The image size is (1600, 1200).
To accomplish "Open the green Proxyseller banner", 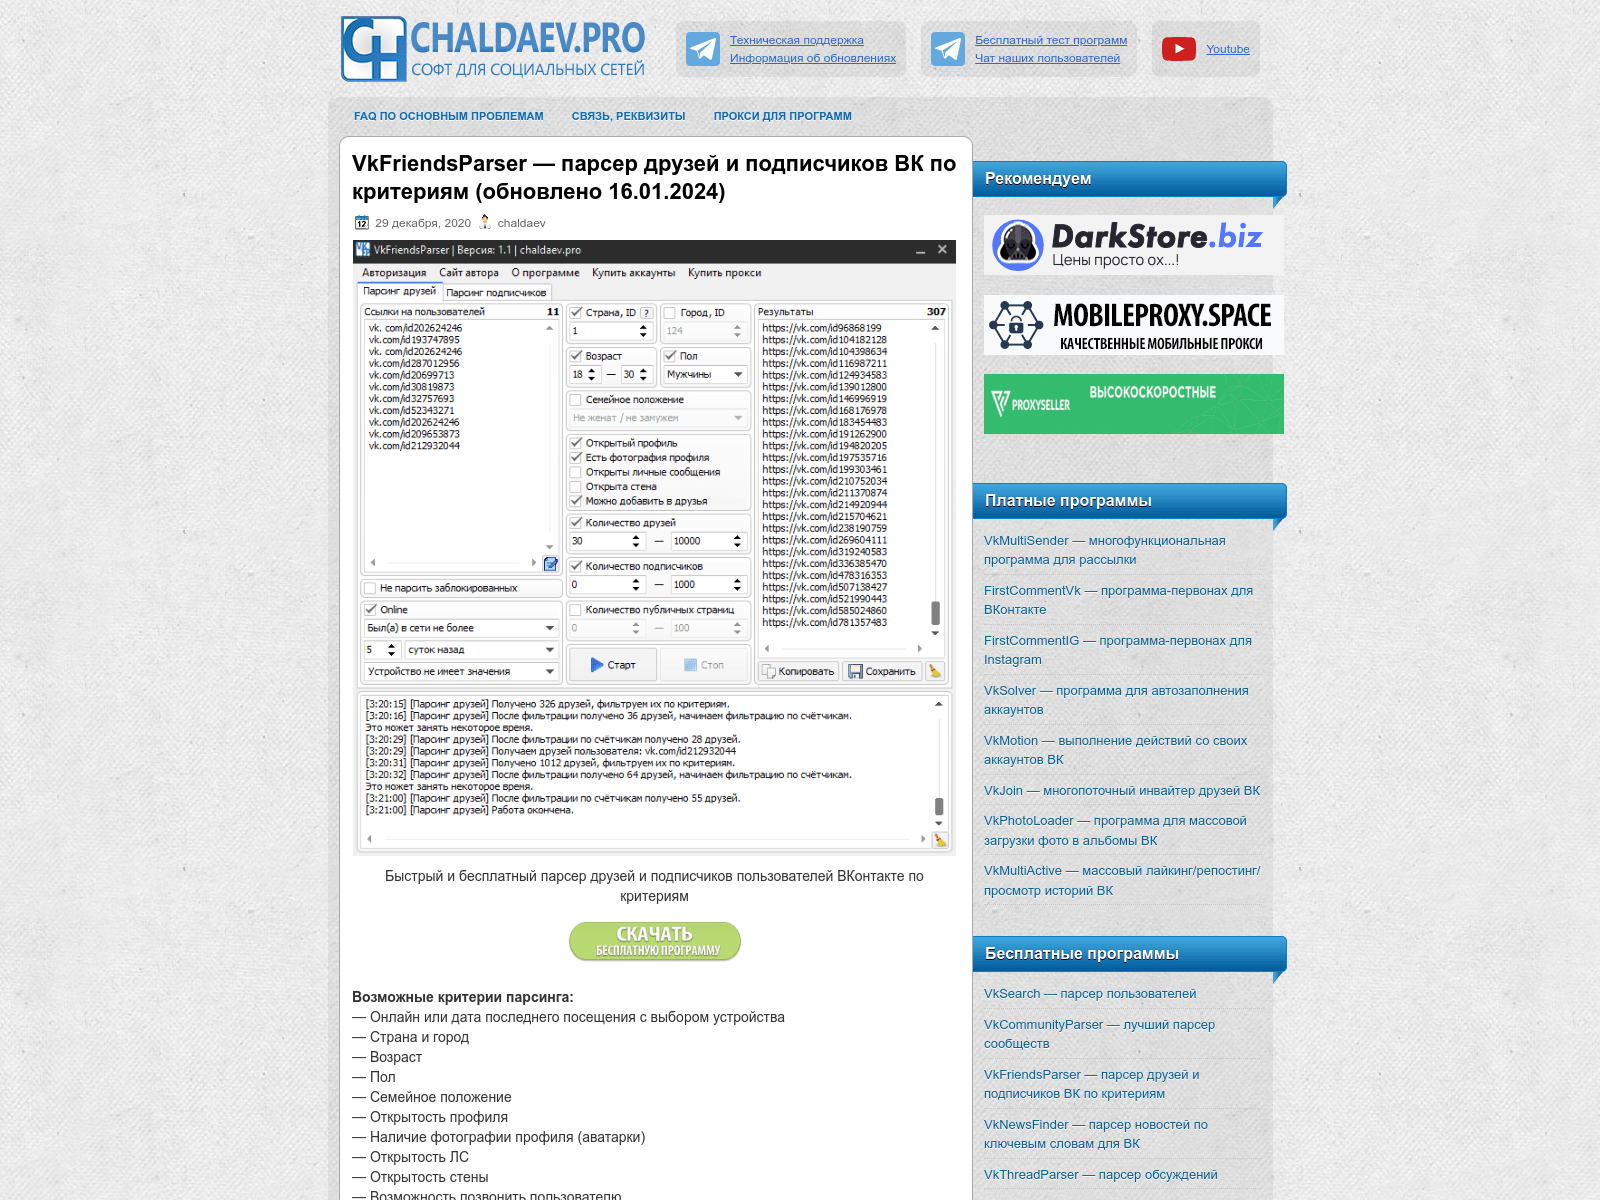I will [x=1134, y=404].
